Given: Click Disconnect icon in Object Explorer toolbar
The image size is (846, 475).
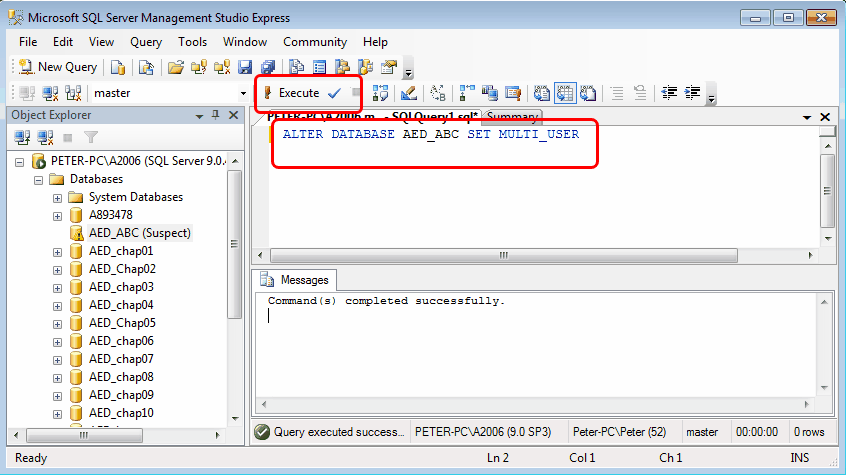Looking at the screenshot, I should [x=45, y=138].
